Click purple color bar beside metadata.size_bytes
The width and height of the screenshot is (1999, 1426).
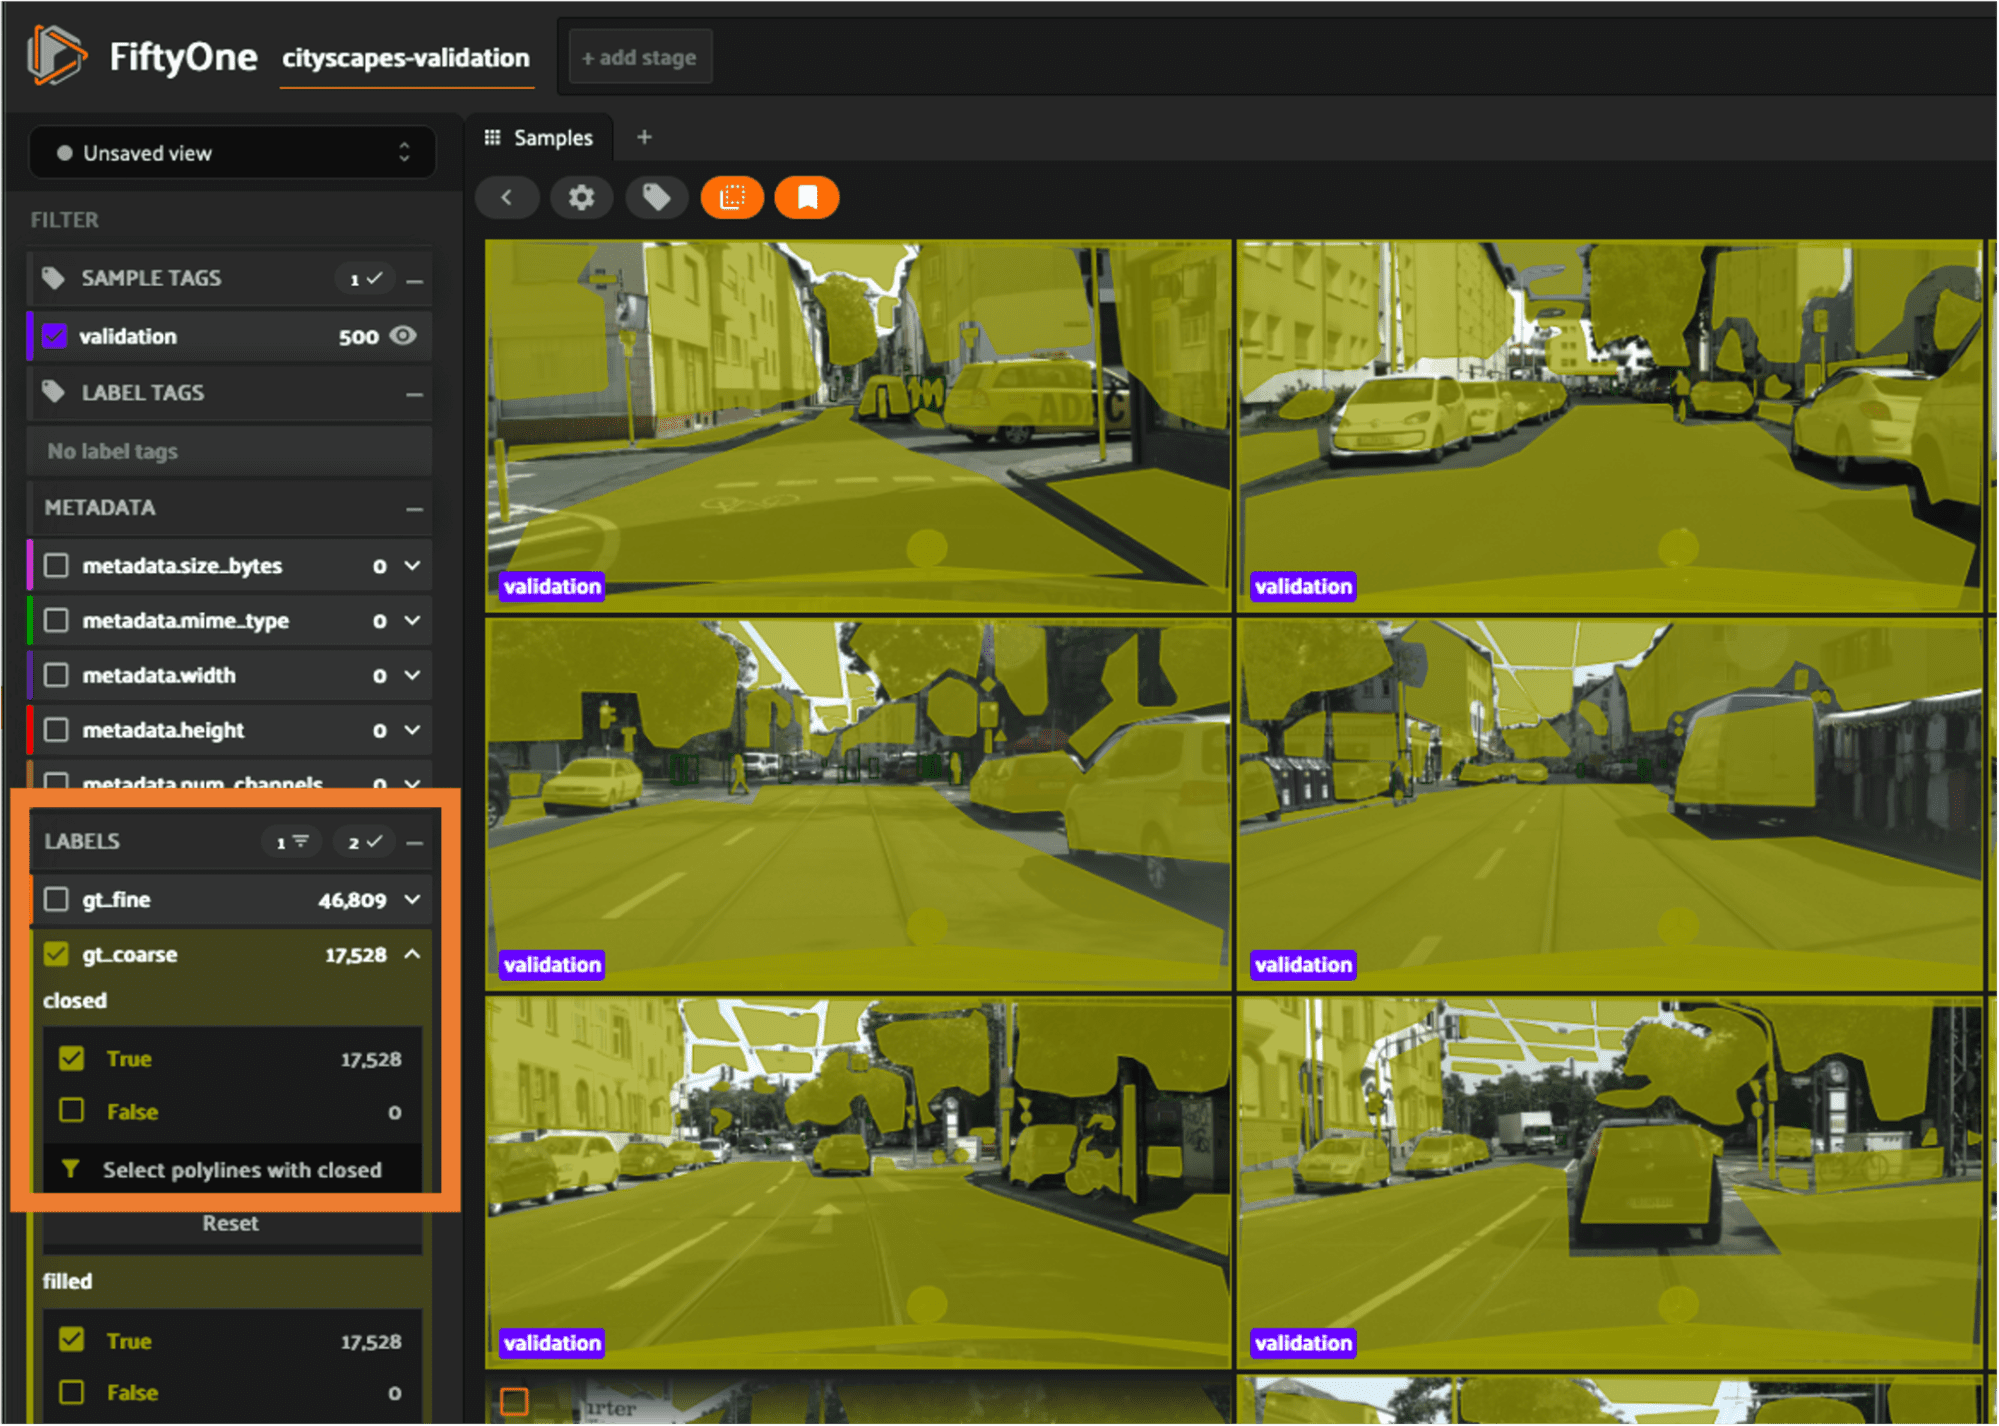30,566
